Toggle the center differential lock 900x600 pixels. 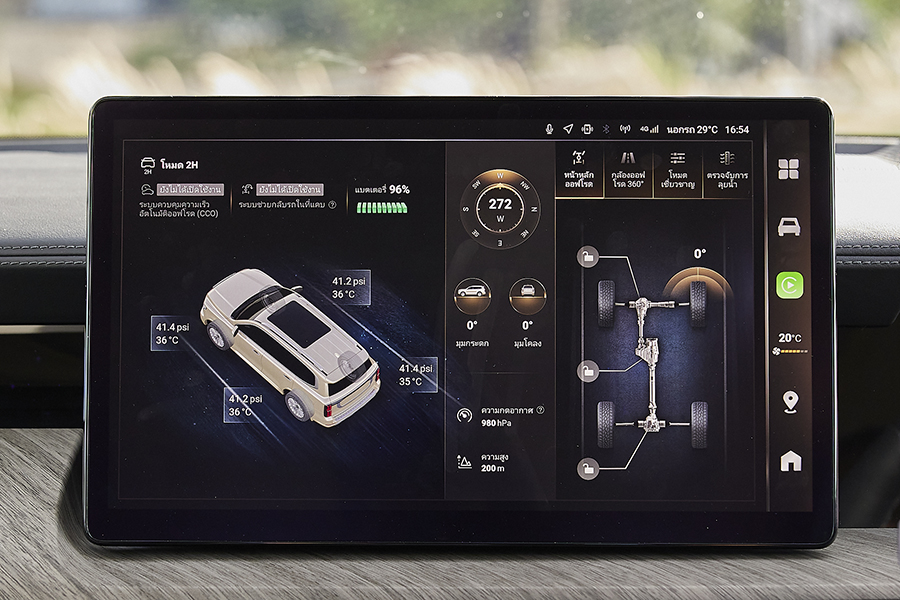tap(588, 371)
